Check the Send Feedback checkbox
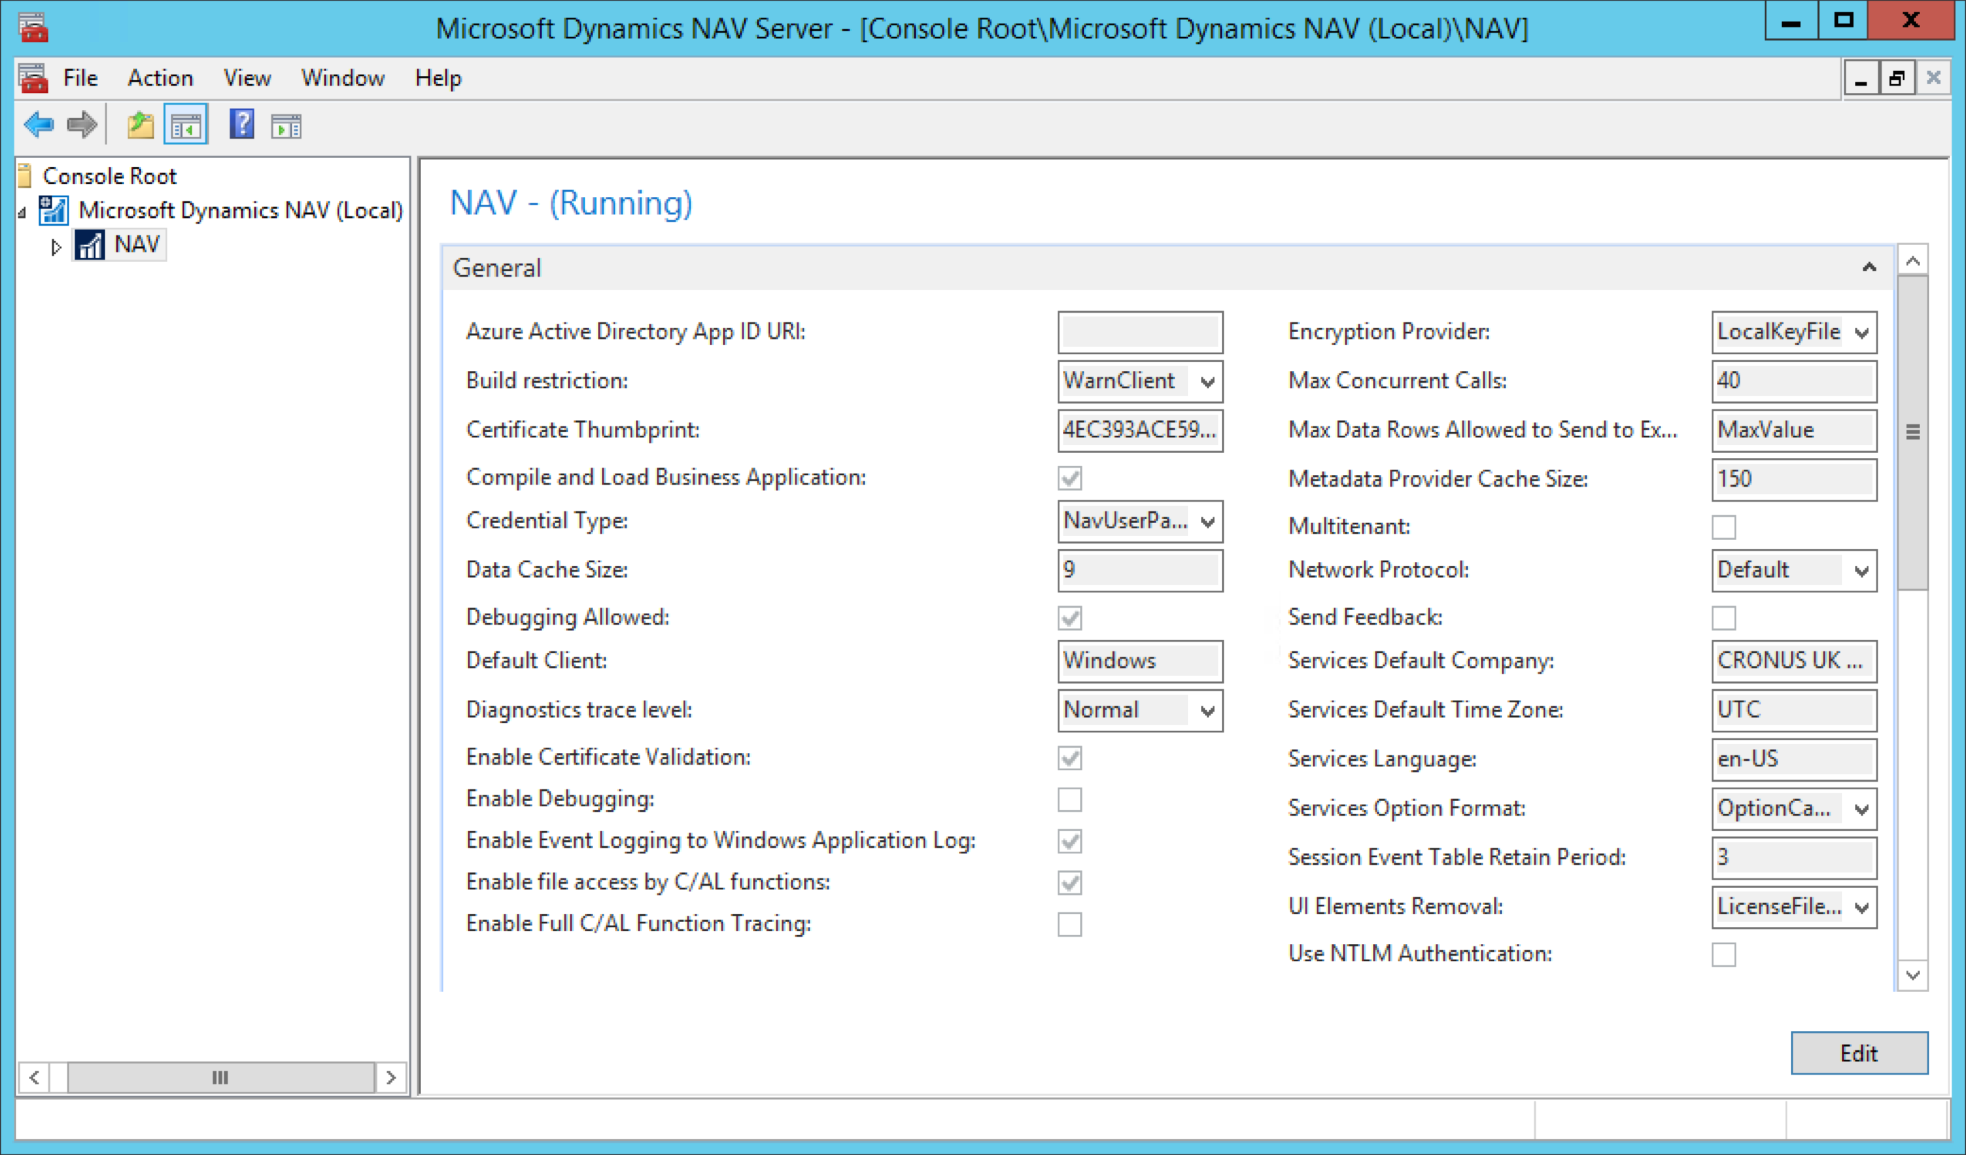The image size is (1966, 1155). 1724,618
